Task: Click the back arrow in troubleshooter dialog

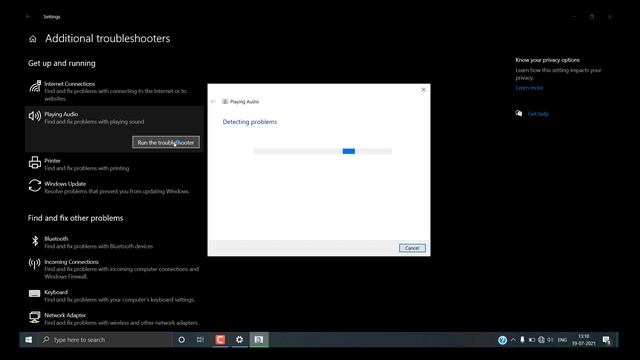Action: click(x=213, y=101)
